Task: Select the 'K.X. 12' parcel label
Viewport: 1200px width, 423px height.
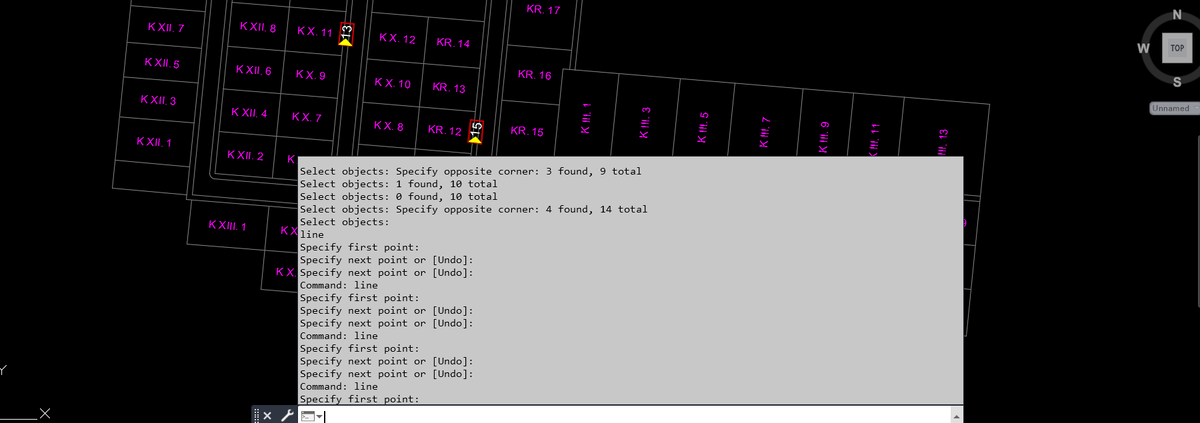Action: click(x=397, y=38)
